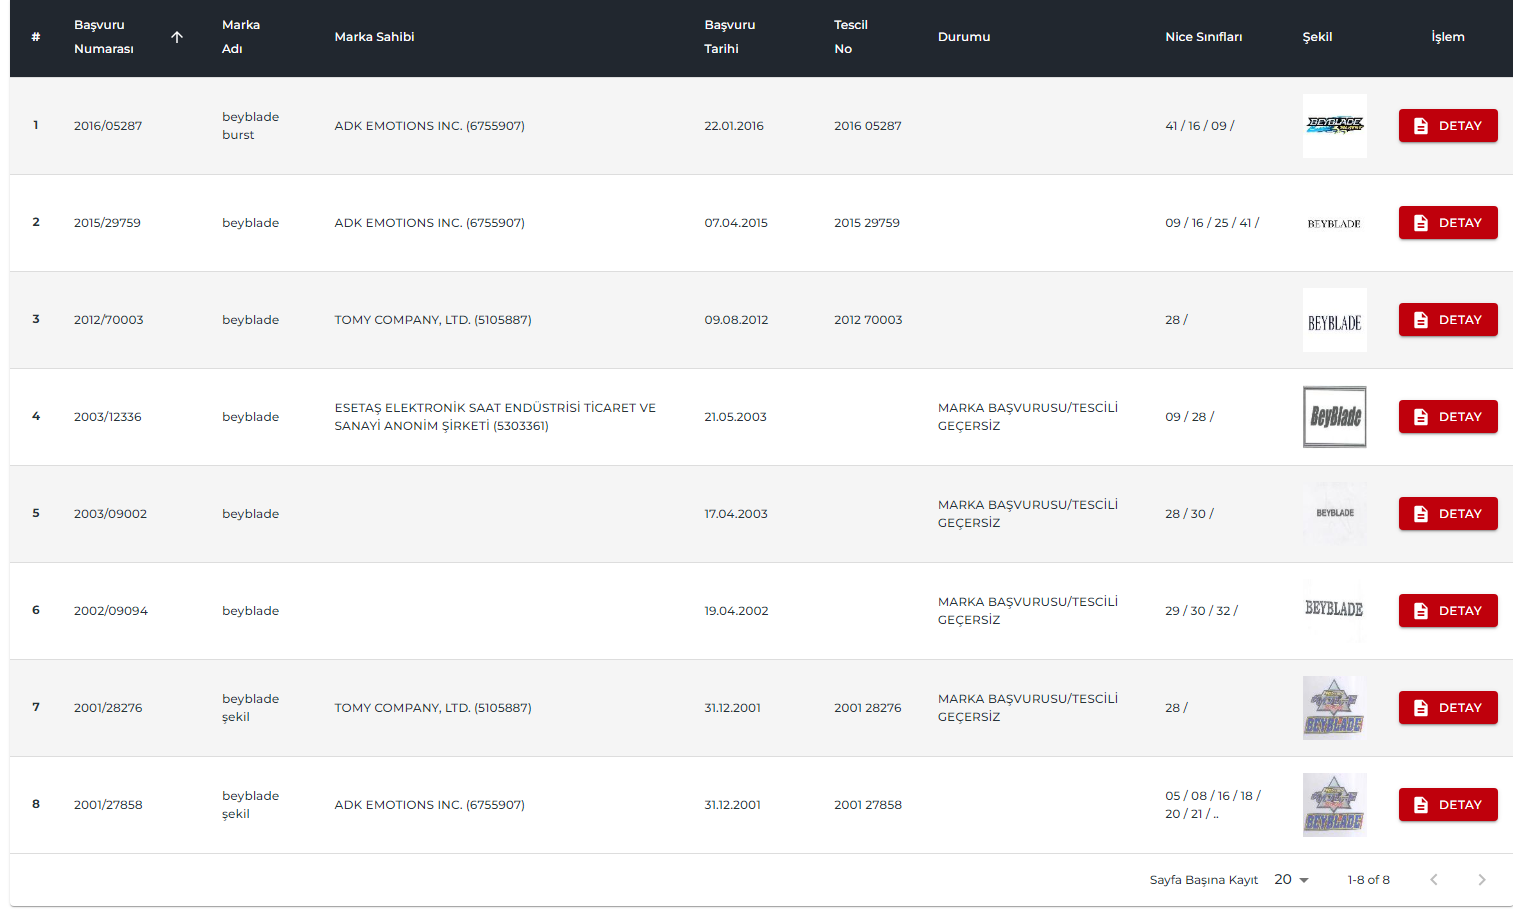Click the '1-8 of 8' pagination text
This screenshot has height=909, width=1513.
[1368, 880]
